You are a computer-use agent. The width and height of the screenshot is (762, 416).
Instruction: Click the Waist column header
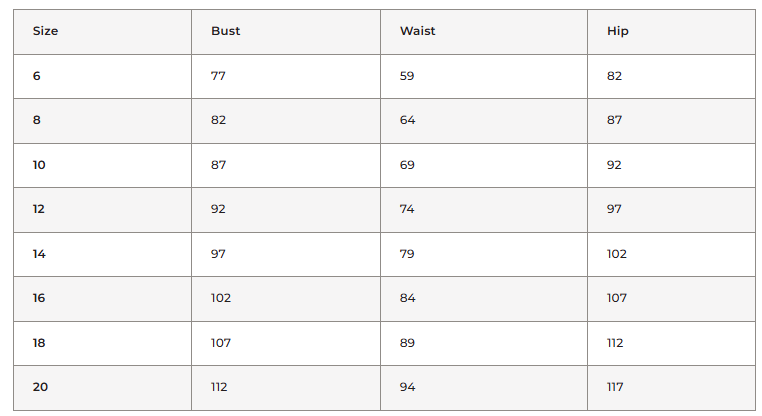[417, 31]
